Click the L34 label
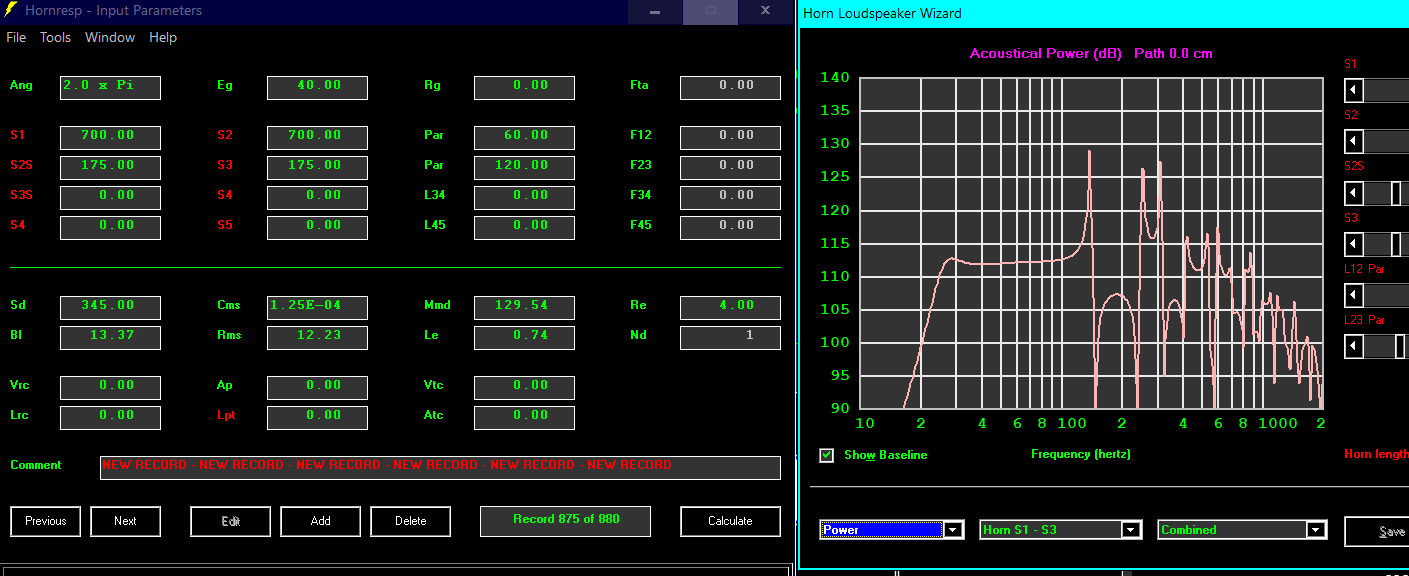Screen dimensions: 1409x576 (434, 195)
